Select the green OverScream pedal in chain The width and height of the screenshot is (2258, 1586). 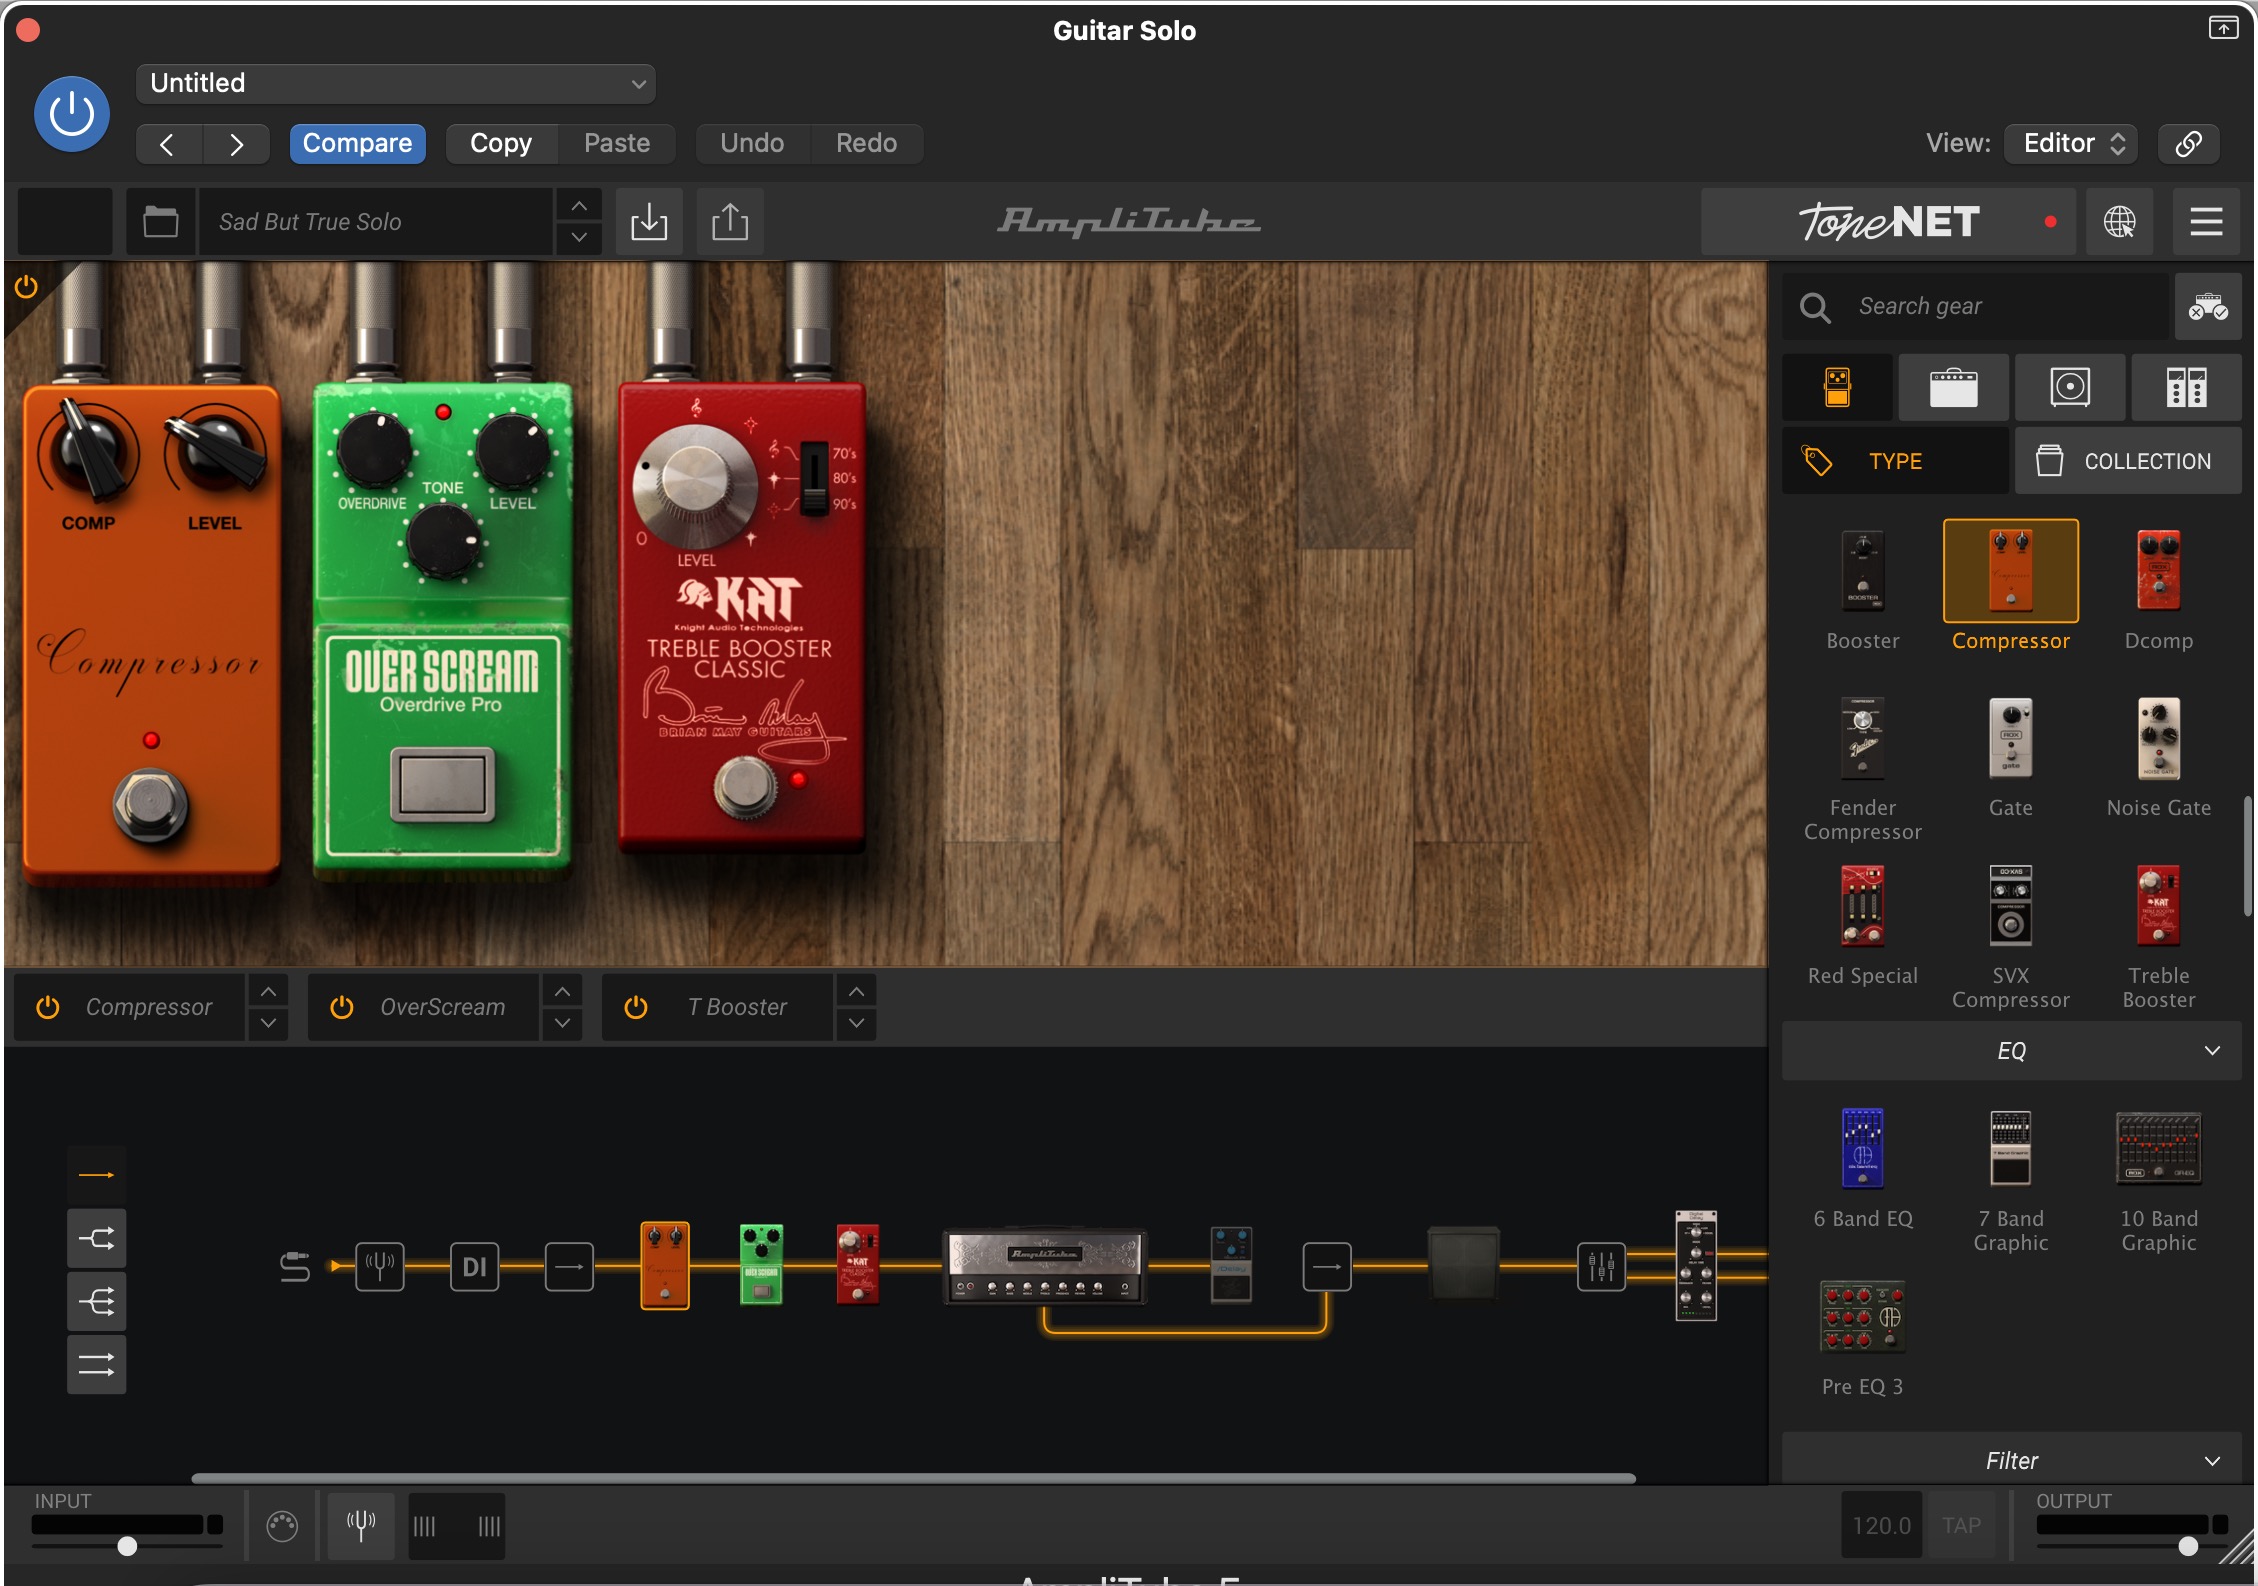tap(761, 1265)
